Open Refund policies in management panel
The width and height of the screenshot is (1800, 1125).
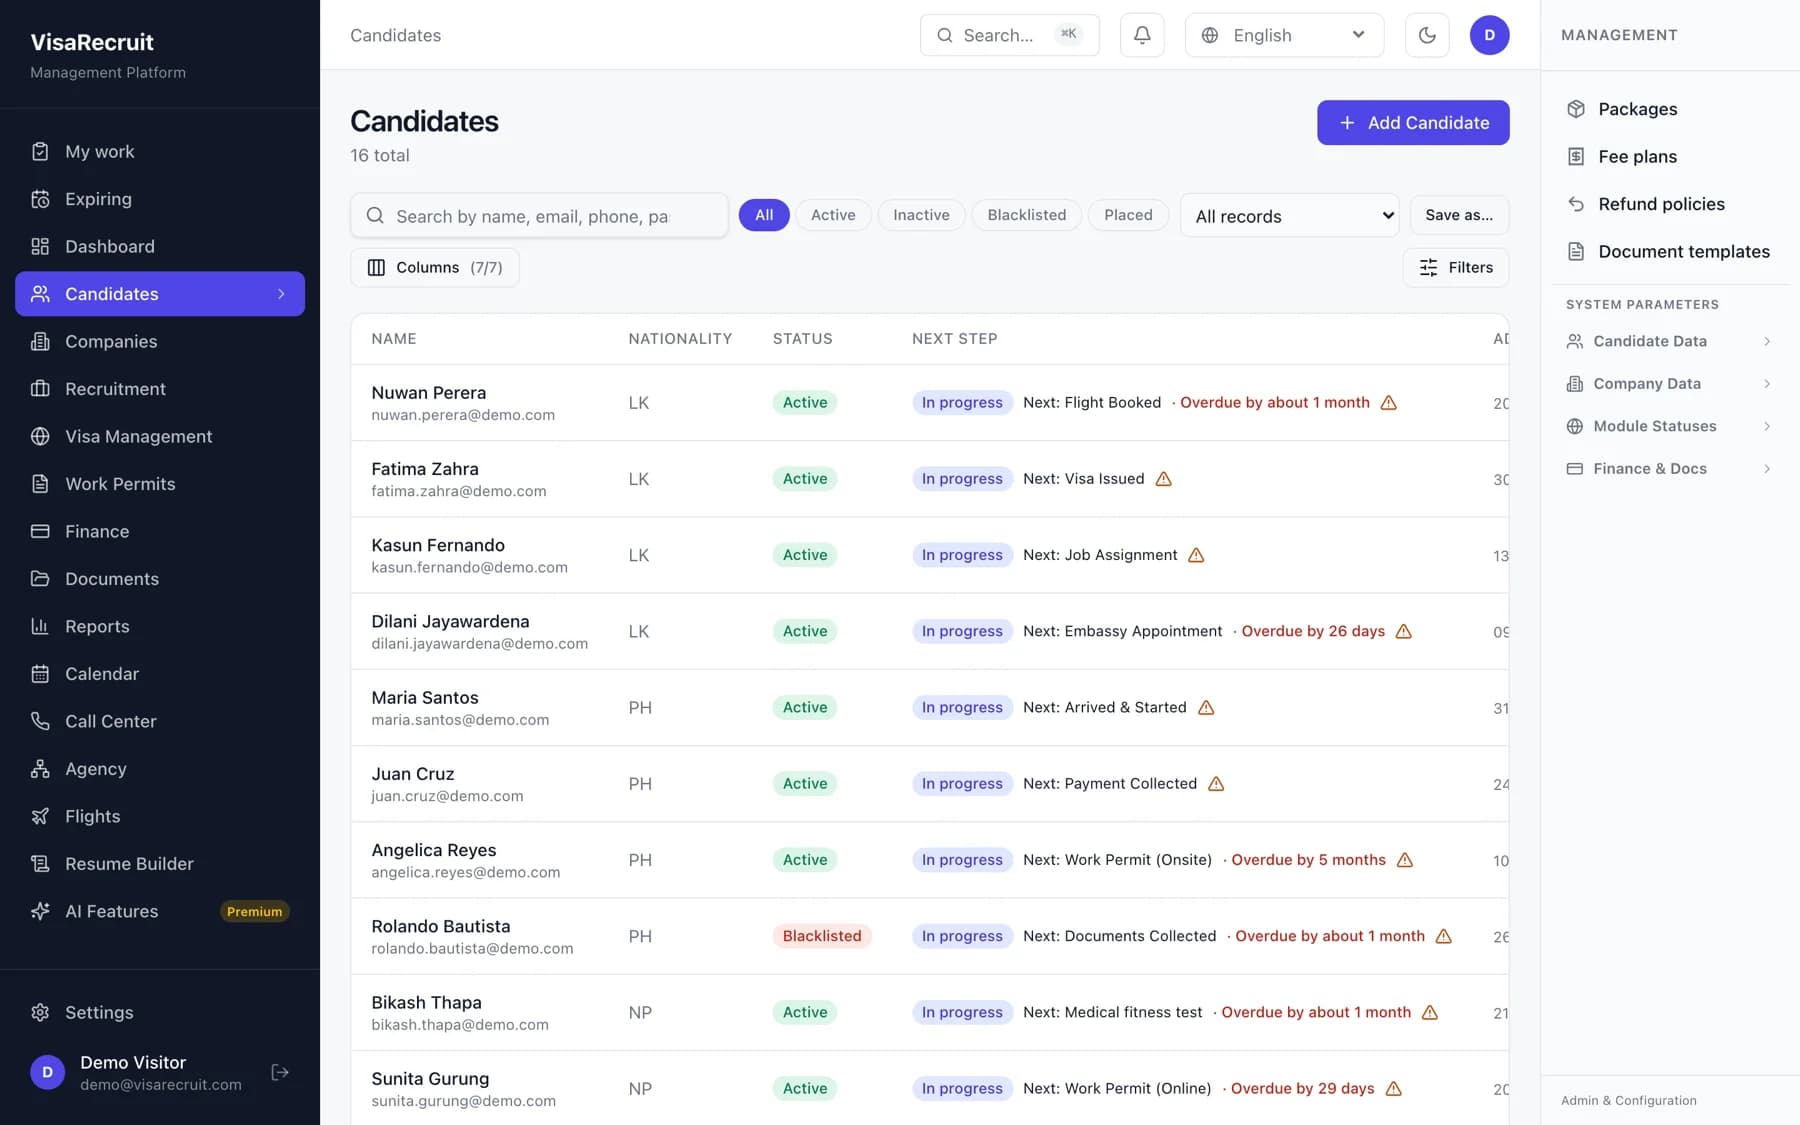1670,204
